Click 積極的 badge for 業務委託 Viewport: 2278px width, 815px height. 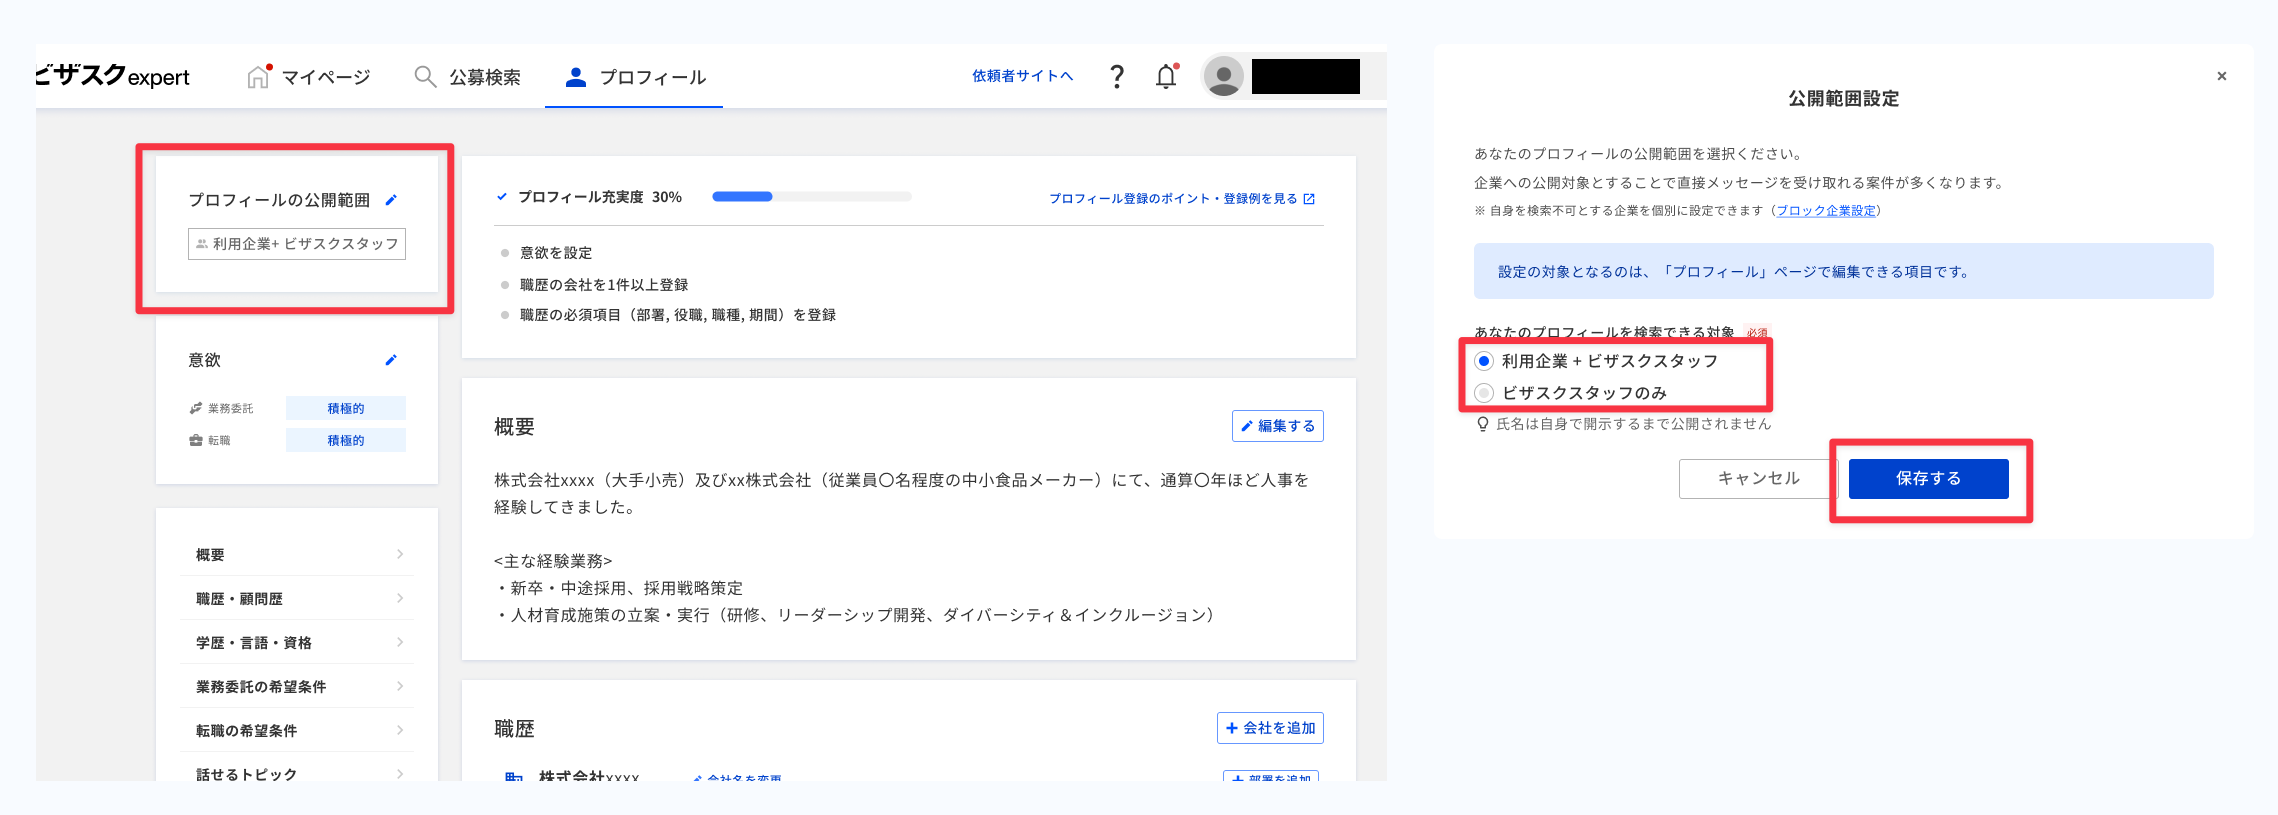(346, 408)
